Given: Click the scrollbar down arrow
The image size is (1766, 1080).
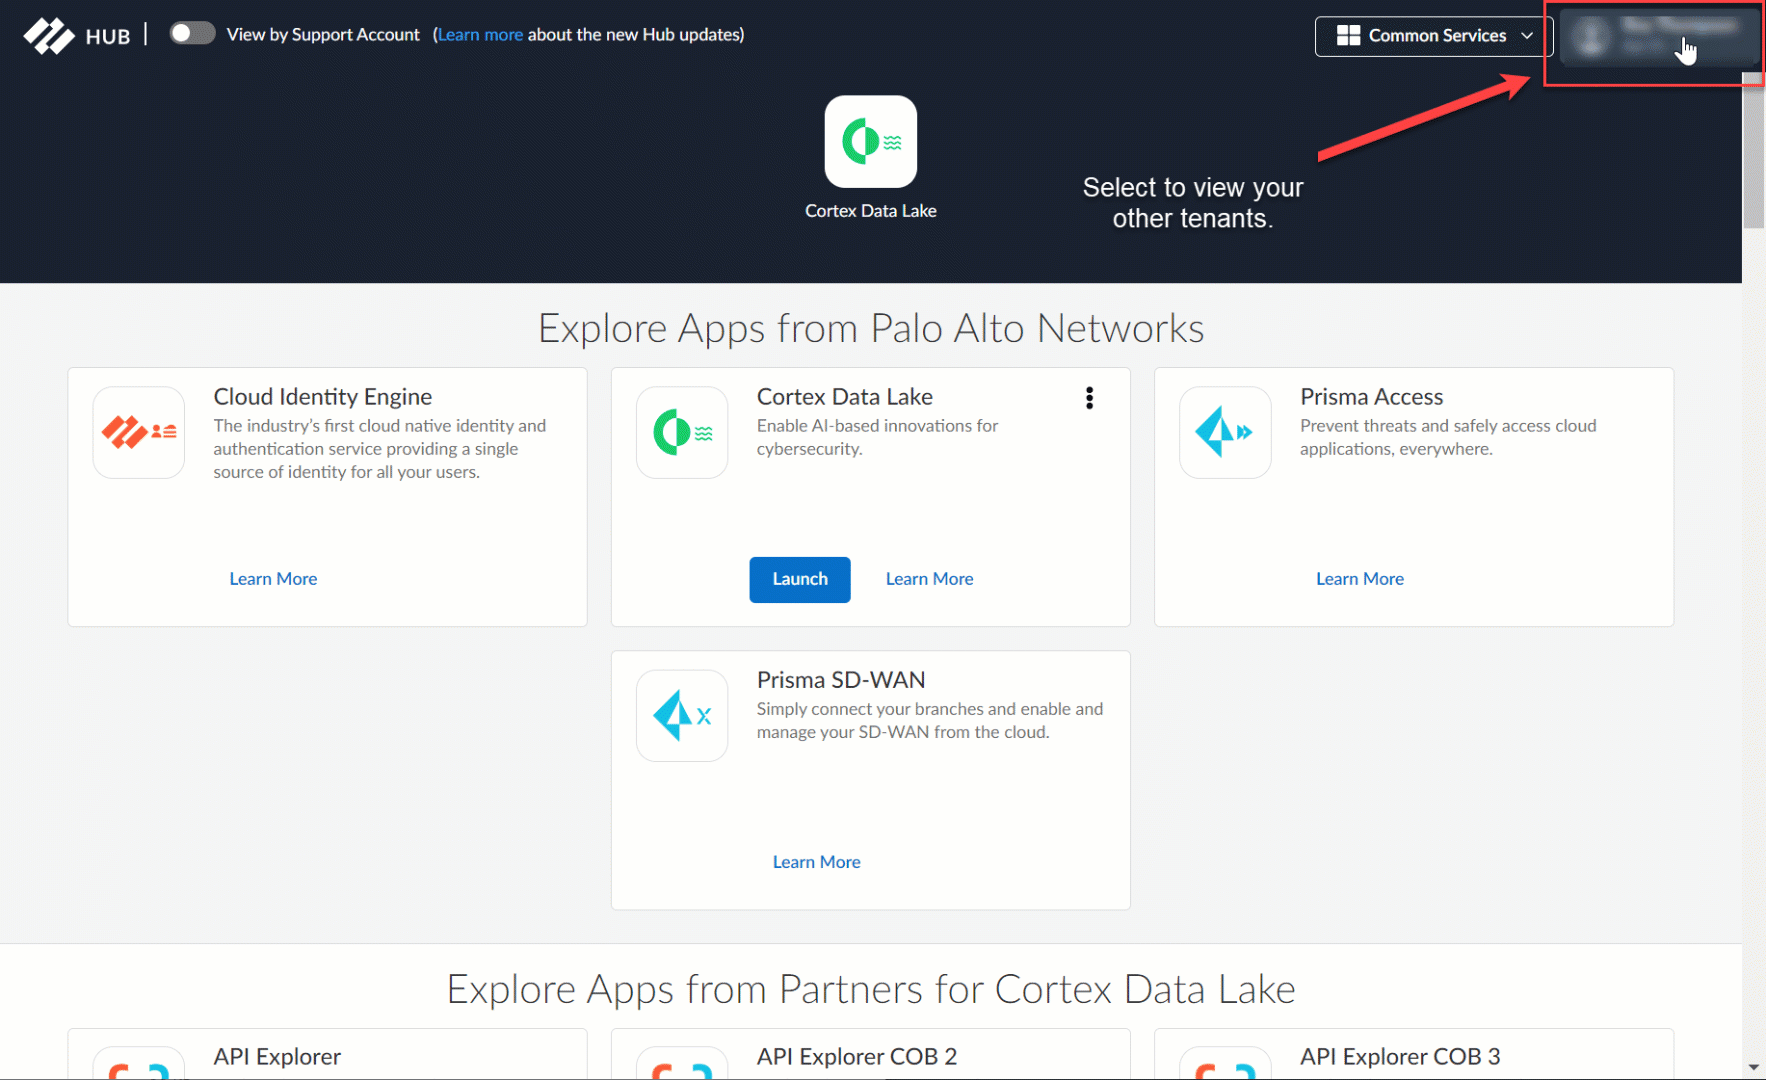Looking at the screenshot, I should point(1754,1068).
